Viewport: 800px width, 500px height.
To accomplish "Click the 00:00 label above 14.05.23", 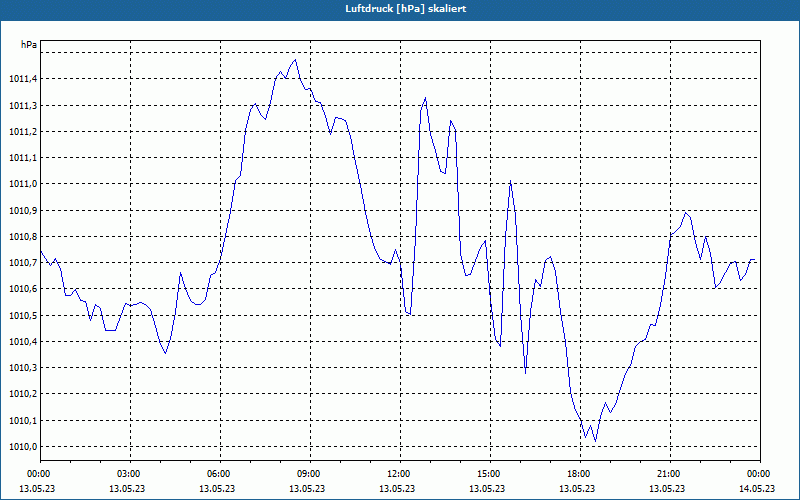I will (x=760, y=474).
